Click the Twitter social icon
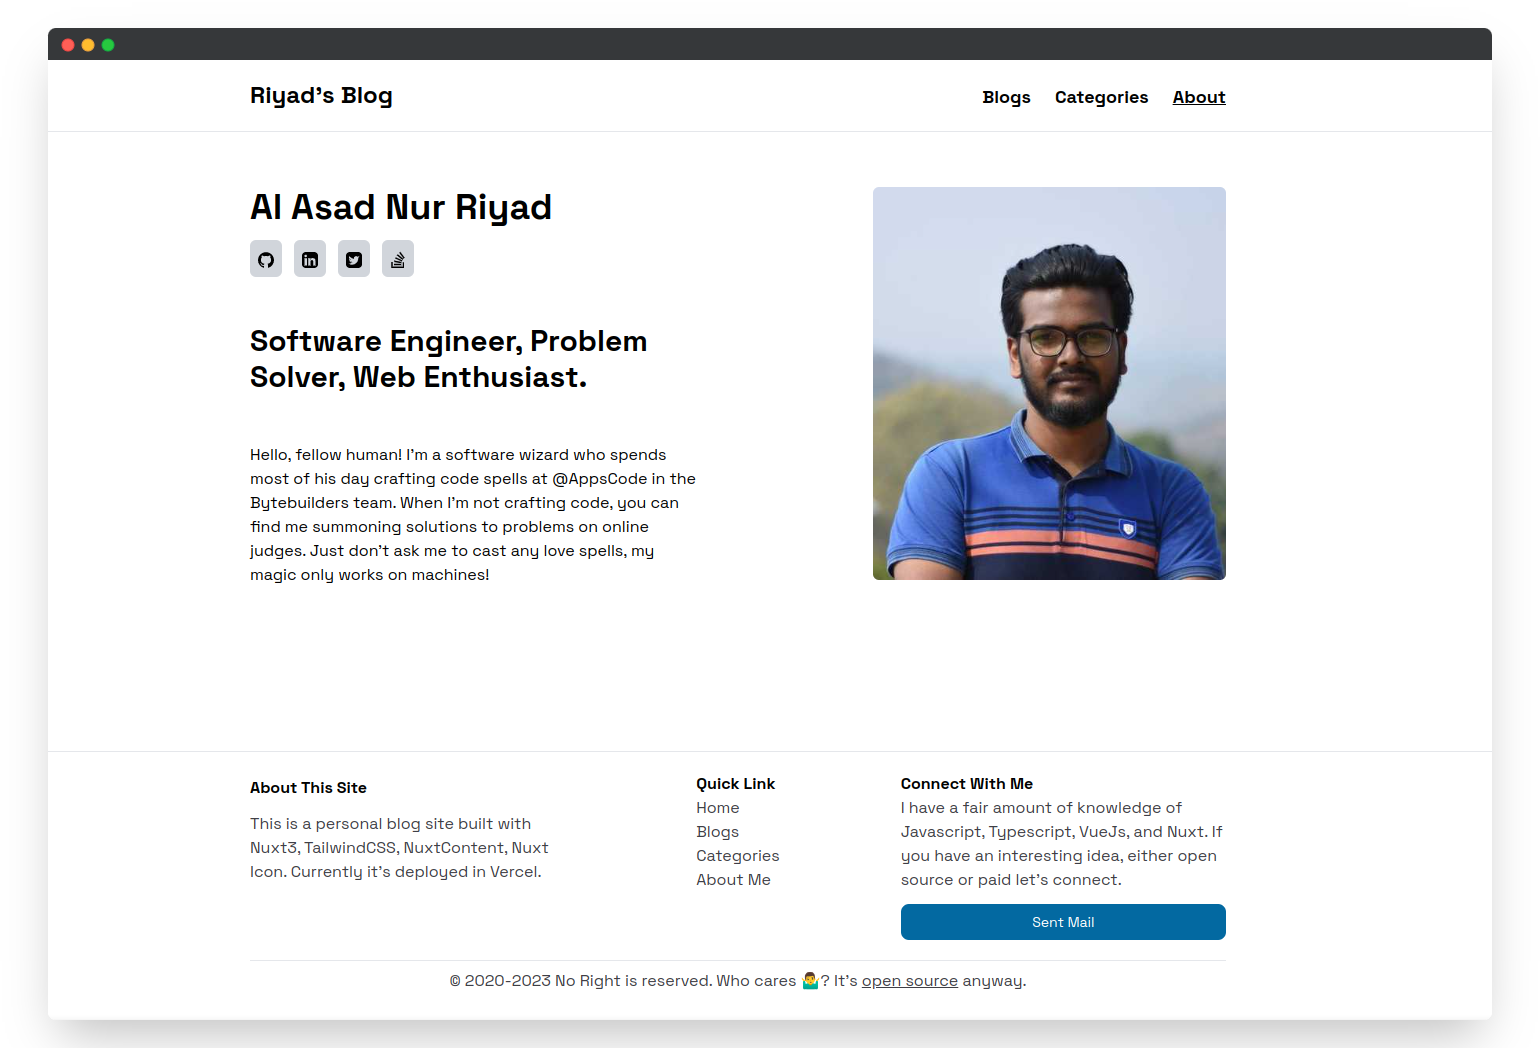This screenshot has width=1540, height=1048. [x=354, y=259]
